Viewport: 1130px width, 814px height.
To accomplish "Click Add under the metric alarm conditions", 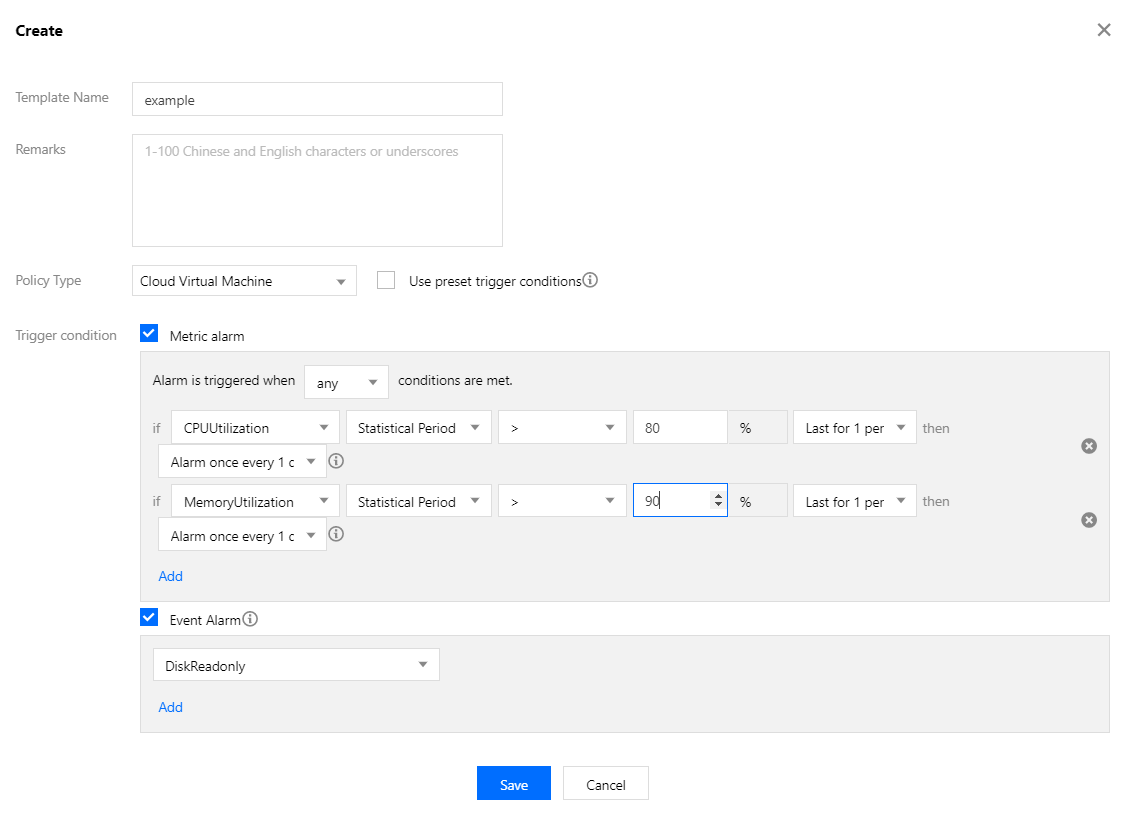I will tap(170, 576).
